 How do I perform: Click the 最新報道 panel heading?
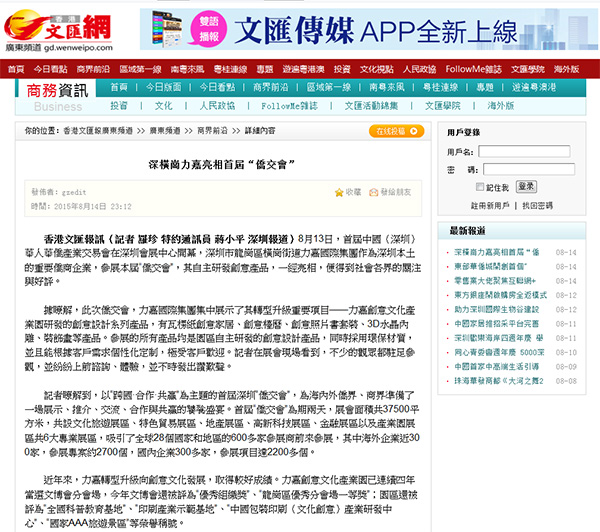[x=468, y=230]
